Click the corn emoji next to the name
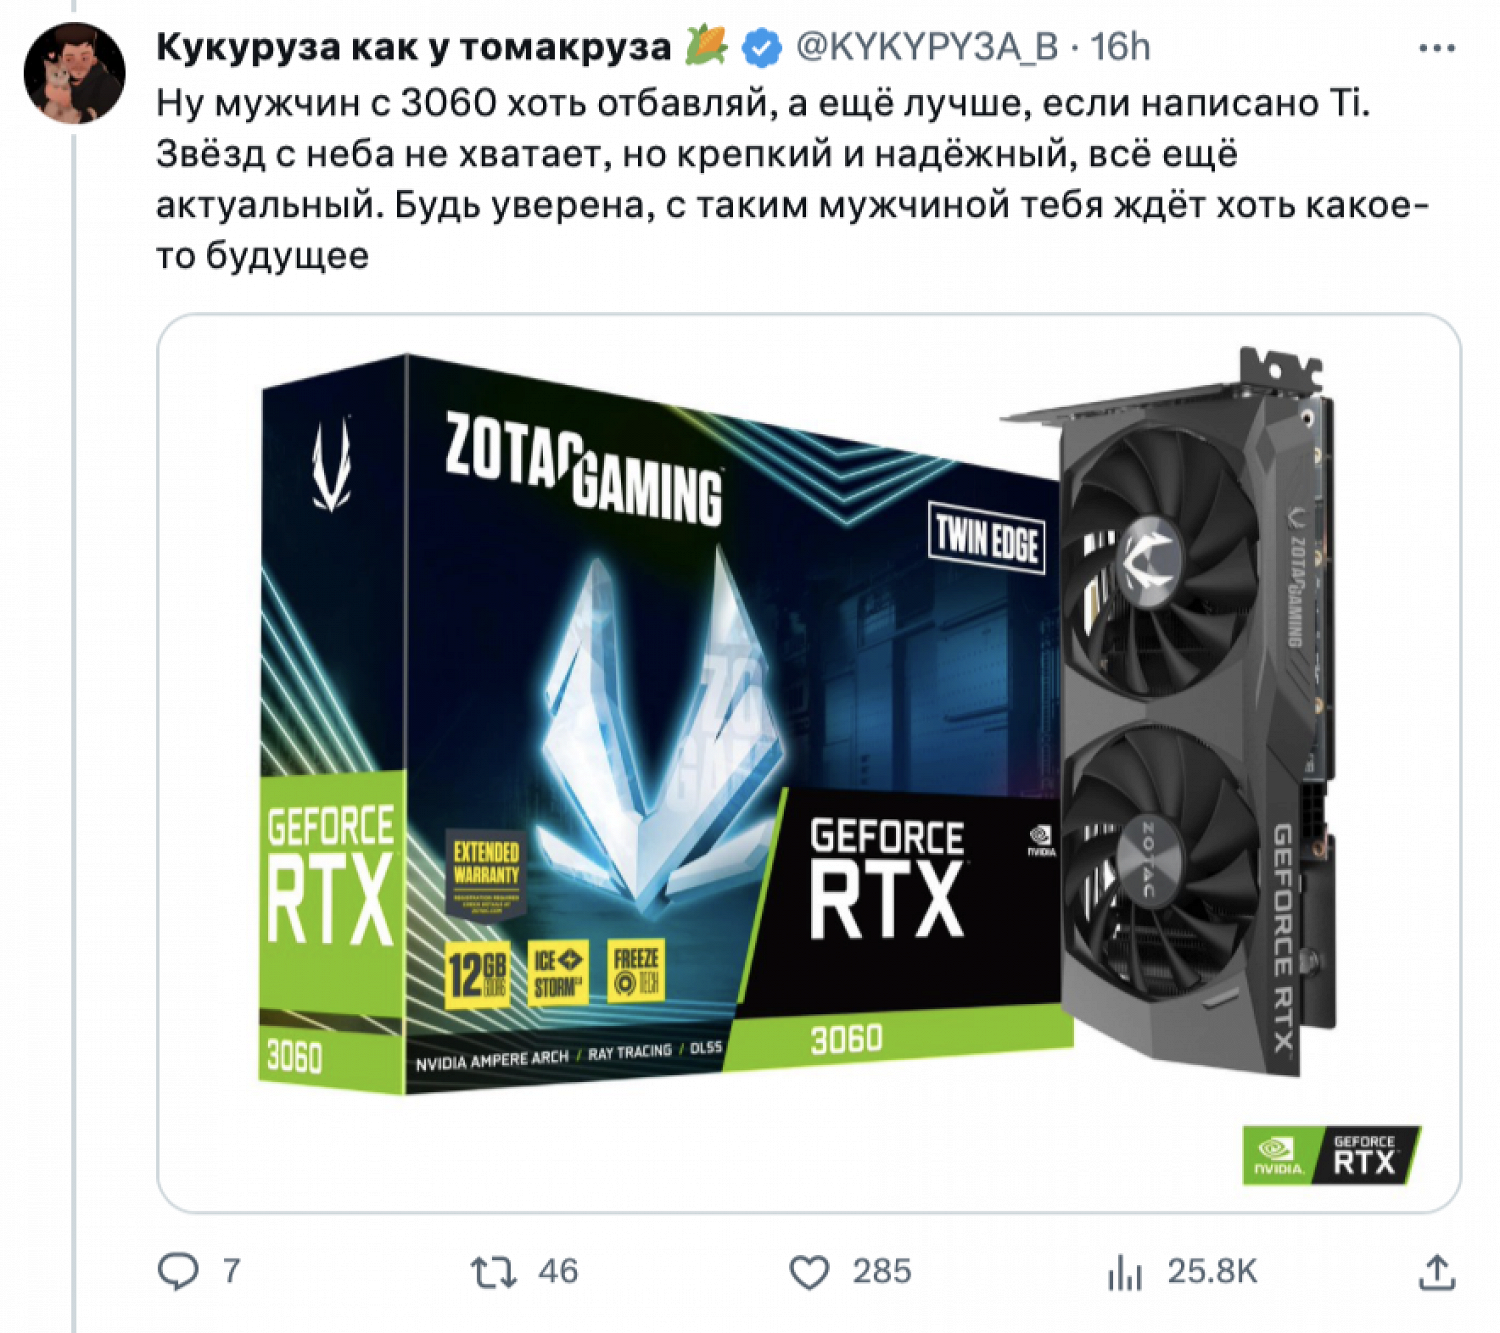 point(706,46)
